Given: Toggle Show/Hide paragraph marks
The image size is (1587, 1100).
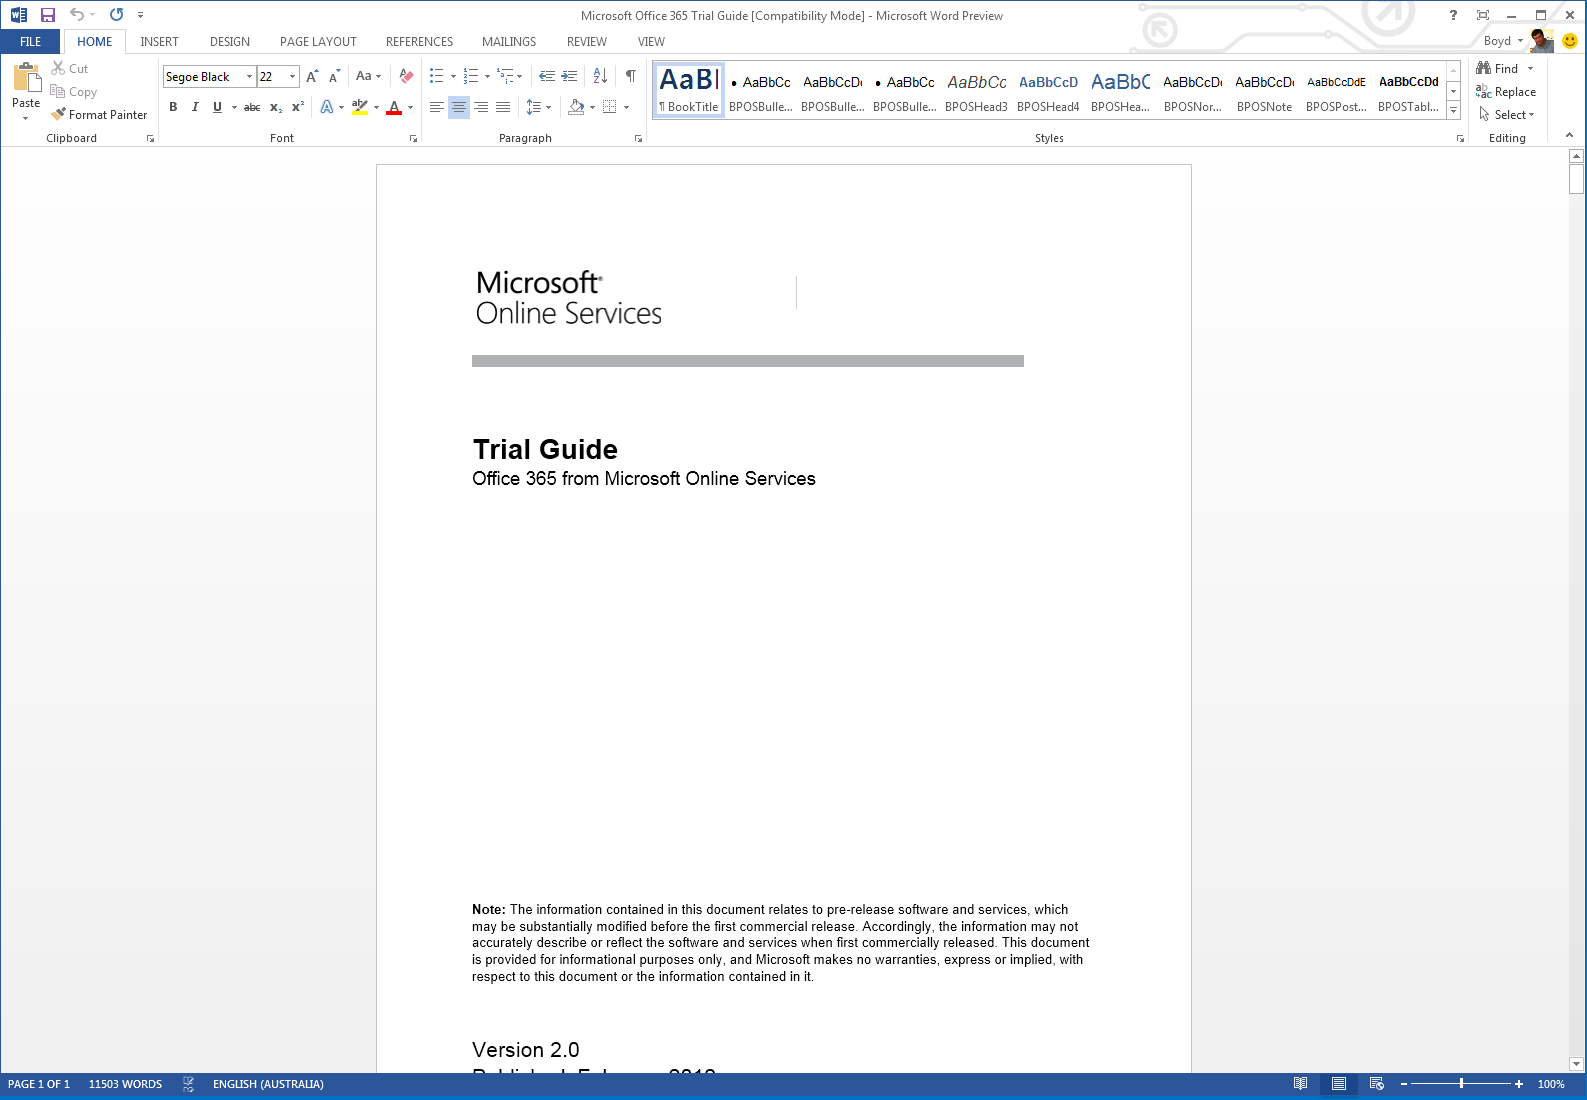Looking at the screenshot, I should [x=631, y=76].
